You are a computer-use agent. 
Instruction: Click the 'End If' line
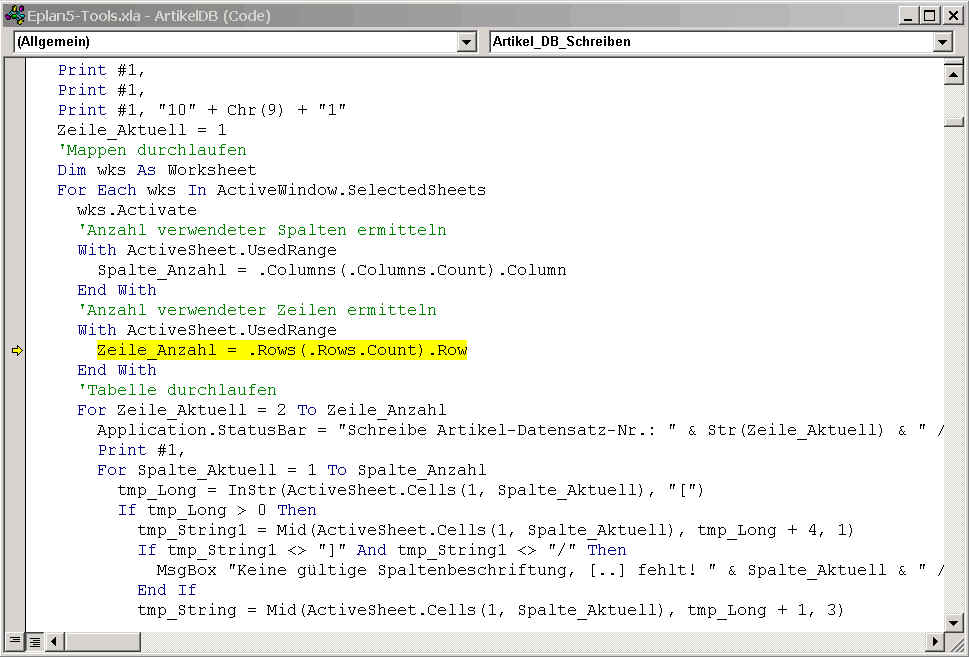167,590
